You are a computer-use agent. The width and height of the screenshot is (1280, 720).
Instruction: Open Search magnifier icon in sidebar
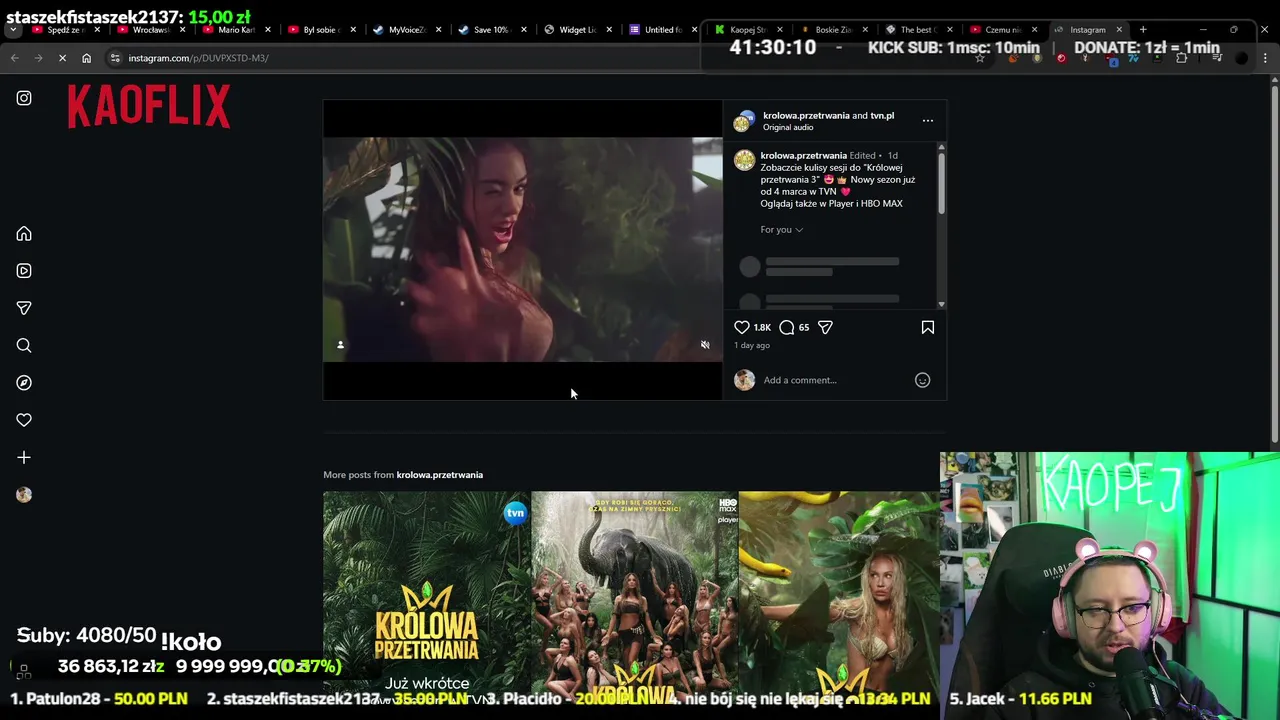24,346
